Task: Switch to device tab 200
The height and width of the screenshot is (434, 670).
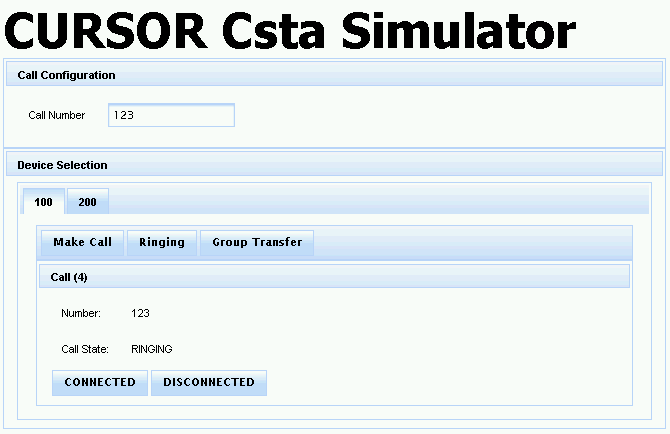Action: [88, 202]
